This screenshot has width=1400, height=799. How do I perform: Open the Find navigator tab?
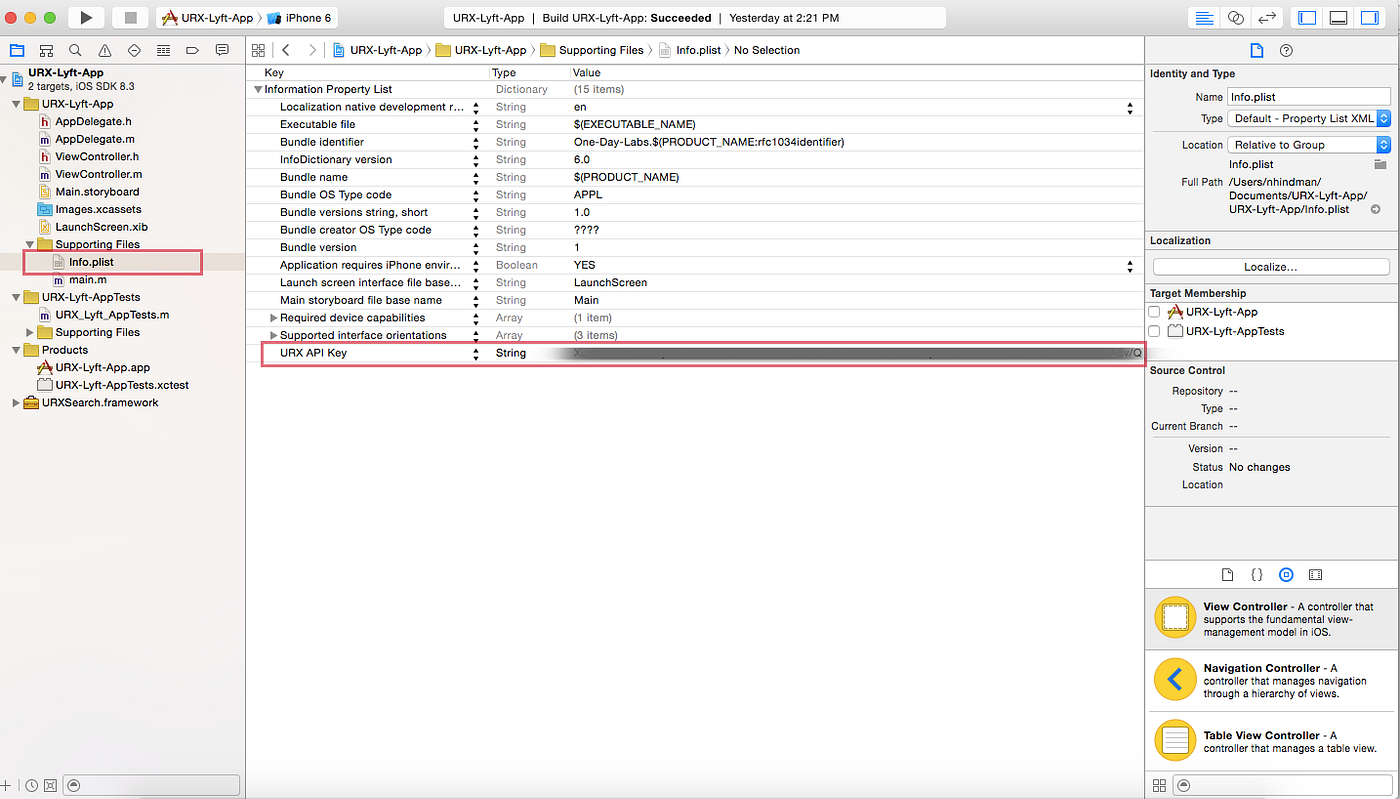click(x=75, y=50)
